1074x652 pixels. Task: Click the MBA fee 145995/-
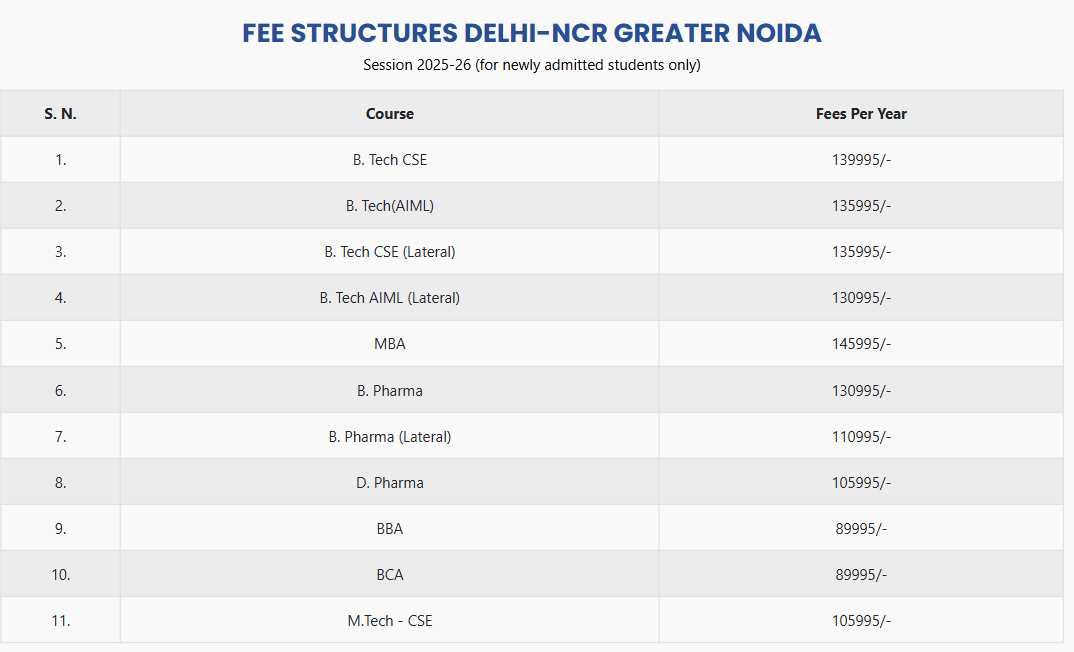coord(861,344)
